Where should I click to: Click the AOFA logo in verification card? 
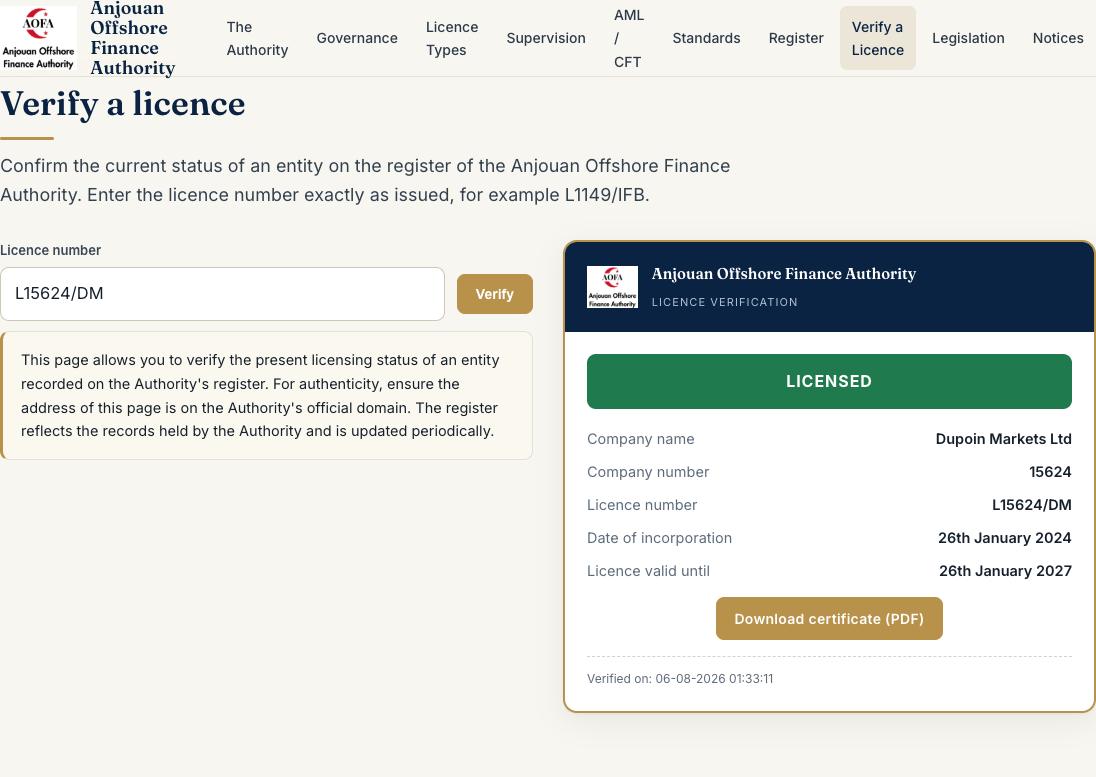click(x=612, y=286)
